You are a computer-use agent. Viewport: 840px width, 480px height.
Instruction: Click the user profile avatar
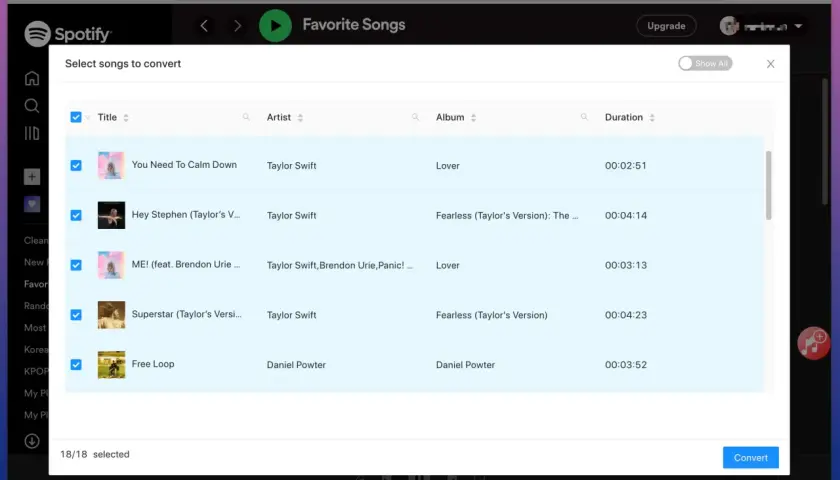coord(729,26)
